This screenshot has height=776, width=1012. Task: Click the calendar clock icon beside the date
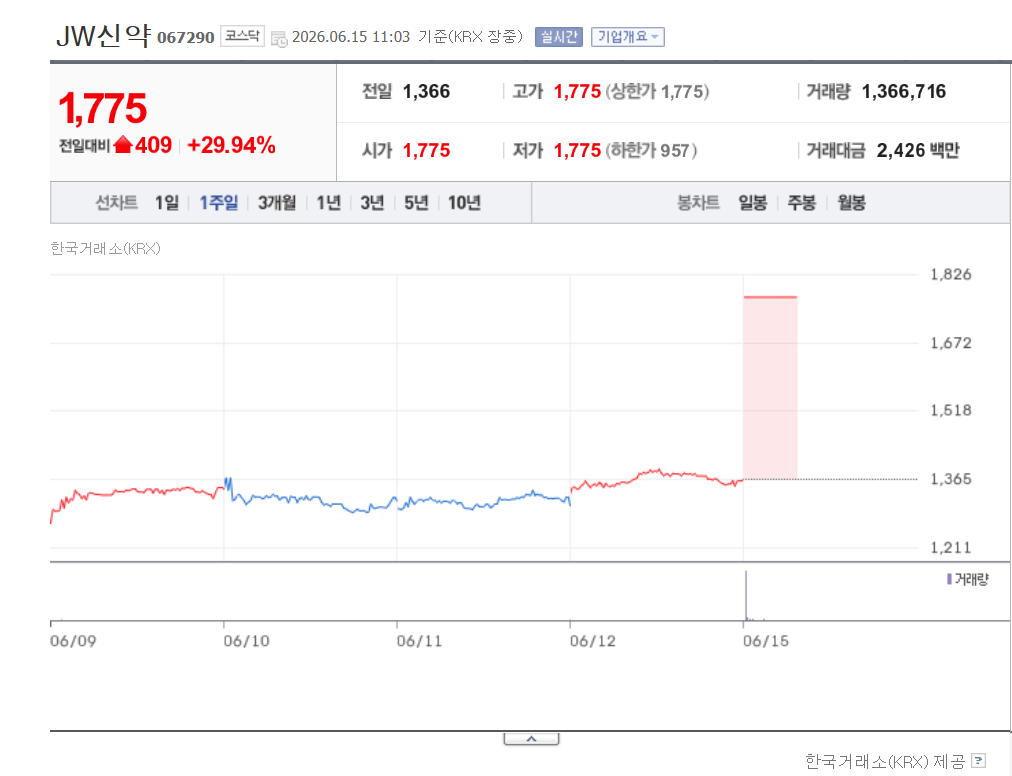coord(279,39)
